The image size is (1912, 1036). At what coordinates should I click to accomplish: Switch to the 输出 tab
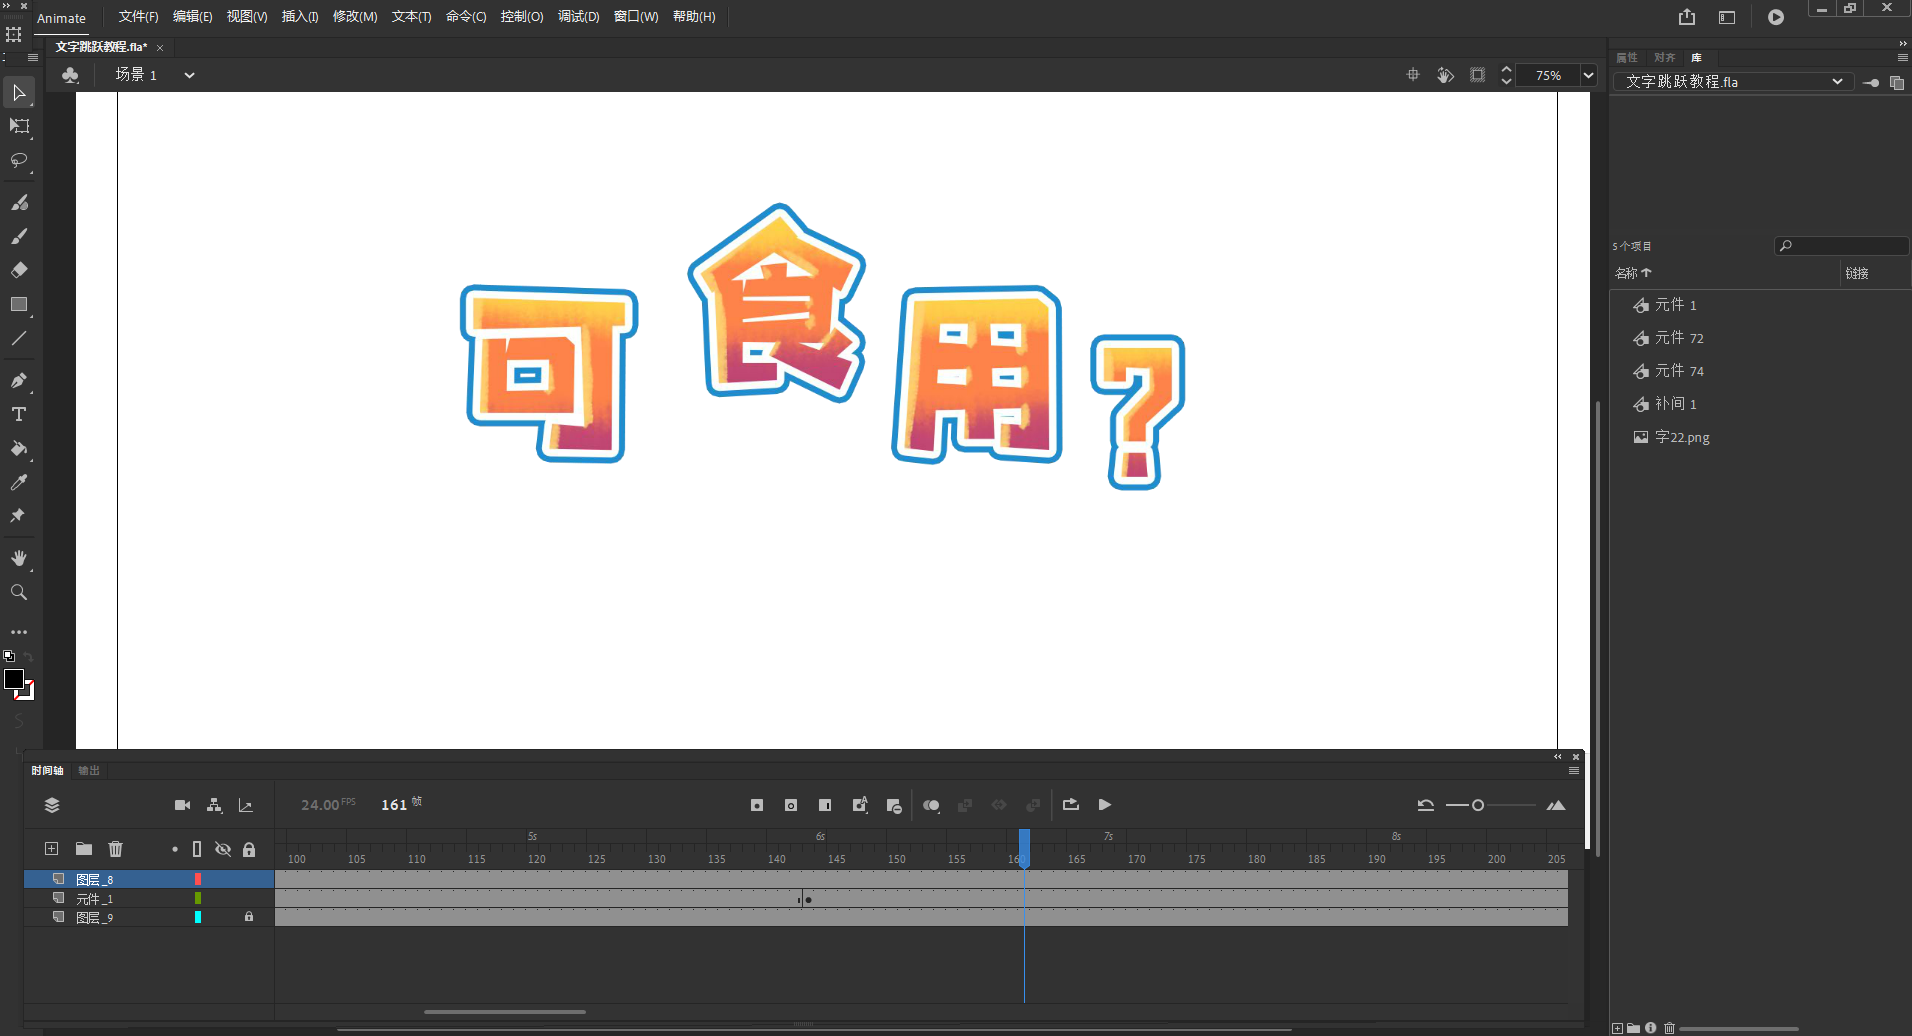pyautogui.click(x=89, y=771)
